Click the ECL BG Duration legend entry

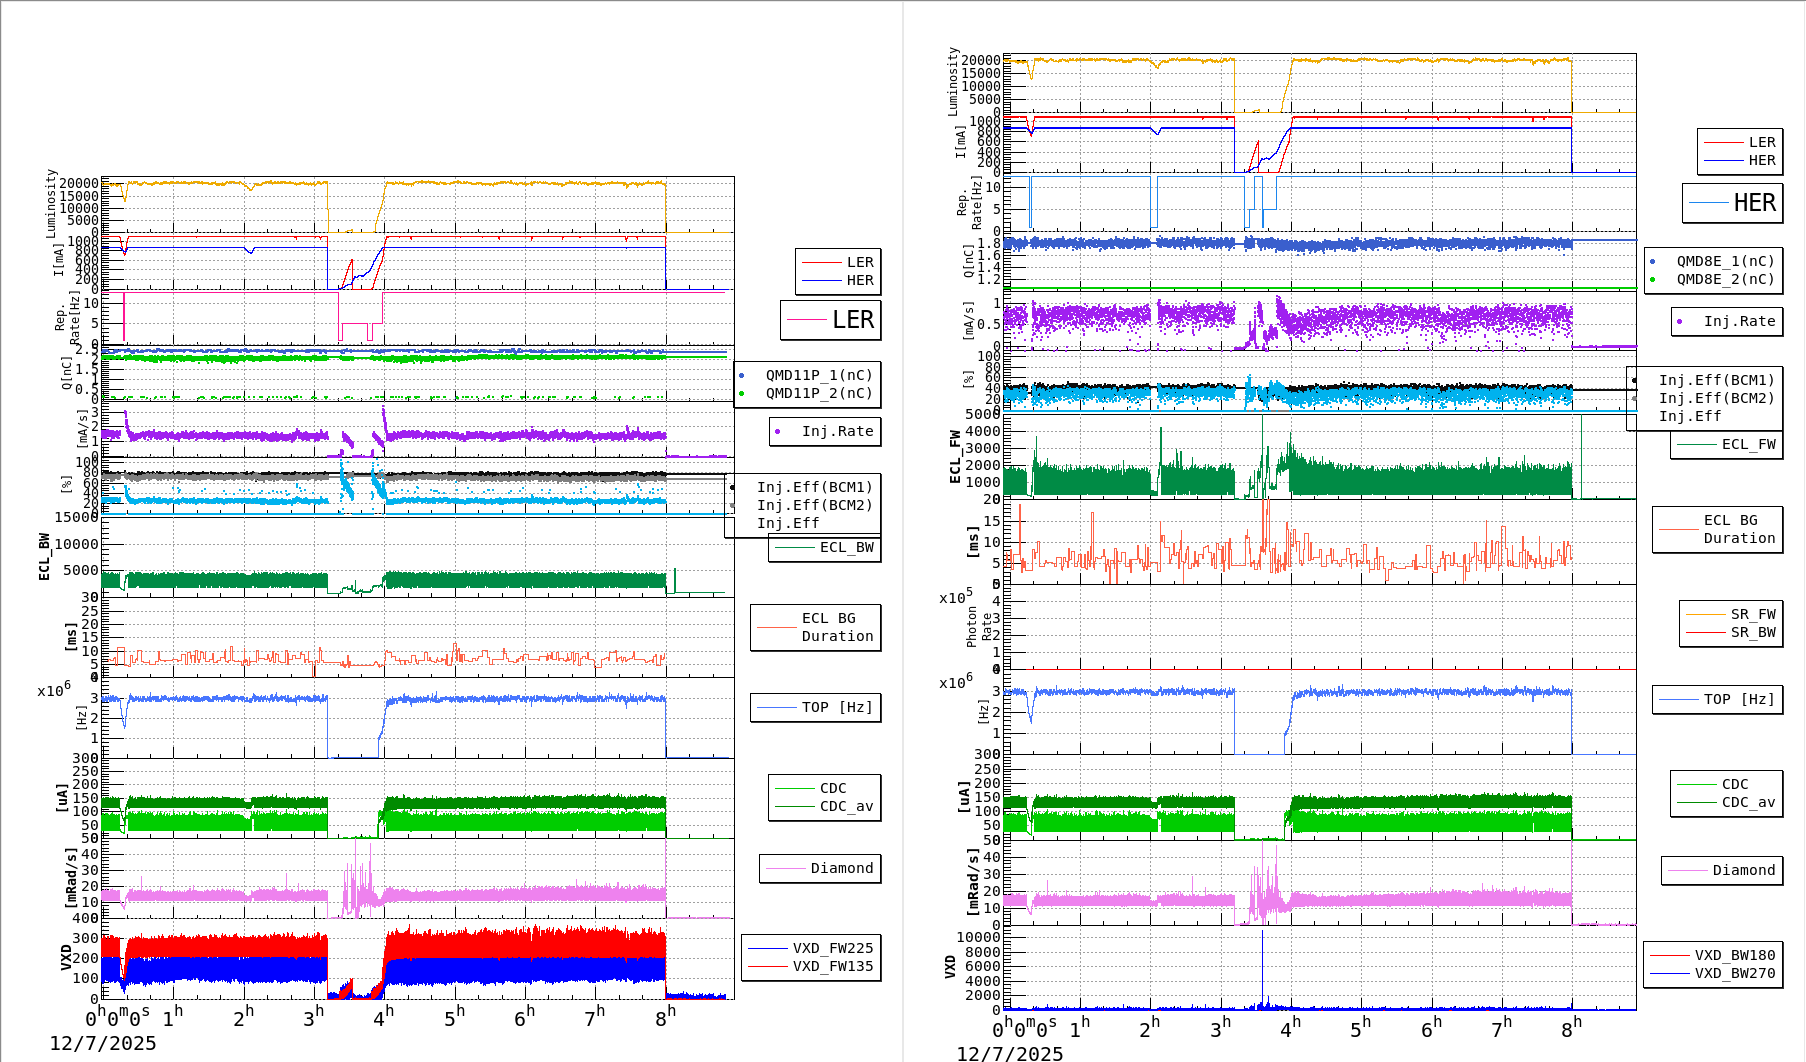point(816,627)
